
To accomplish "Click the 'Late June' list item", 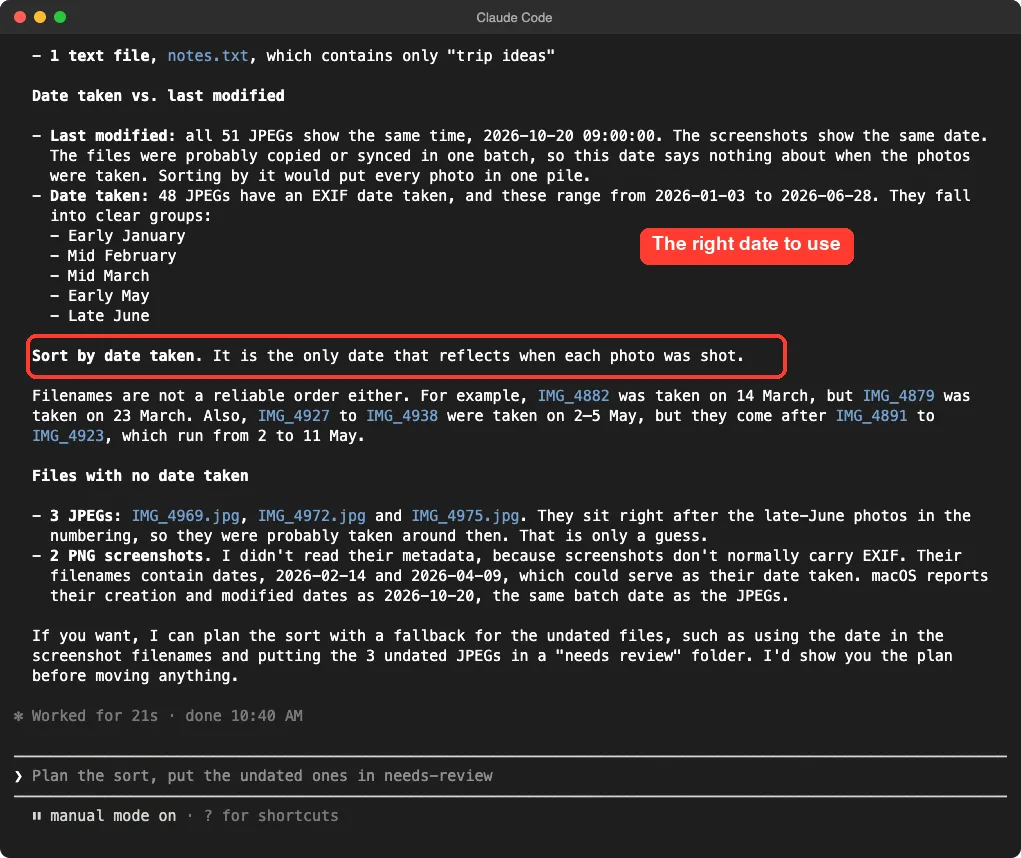I will coord(108,316).
